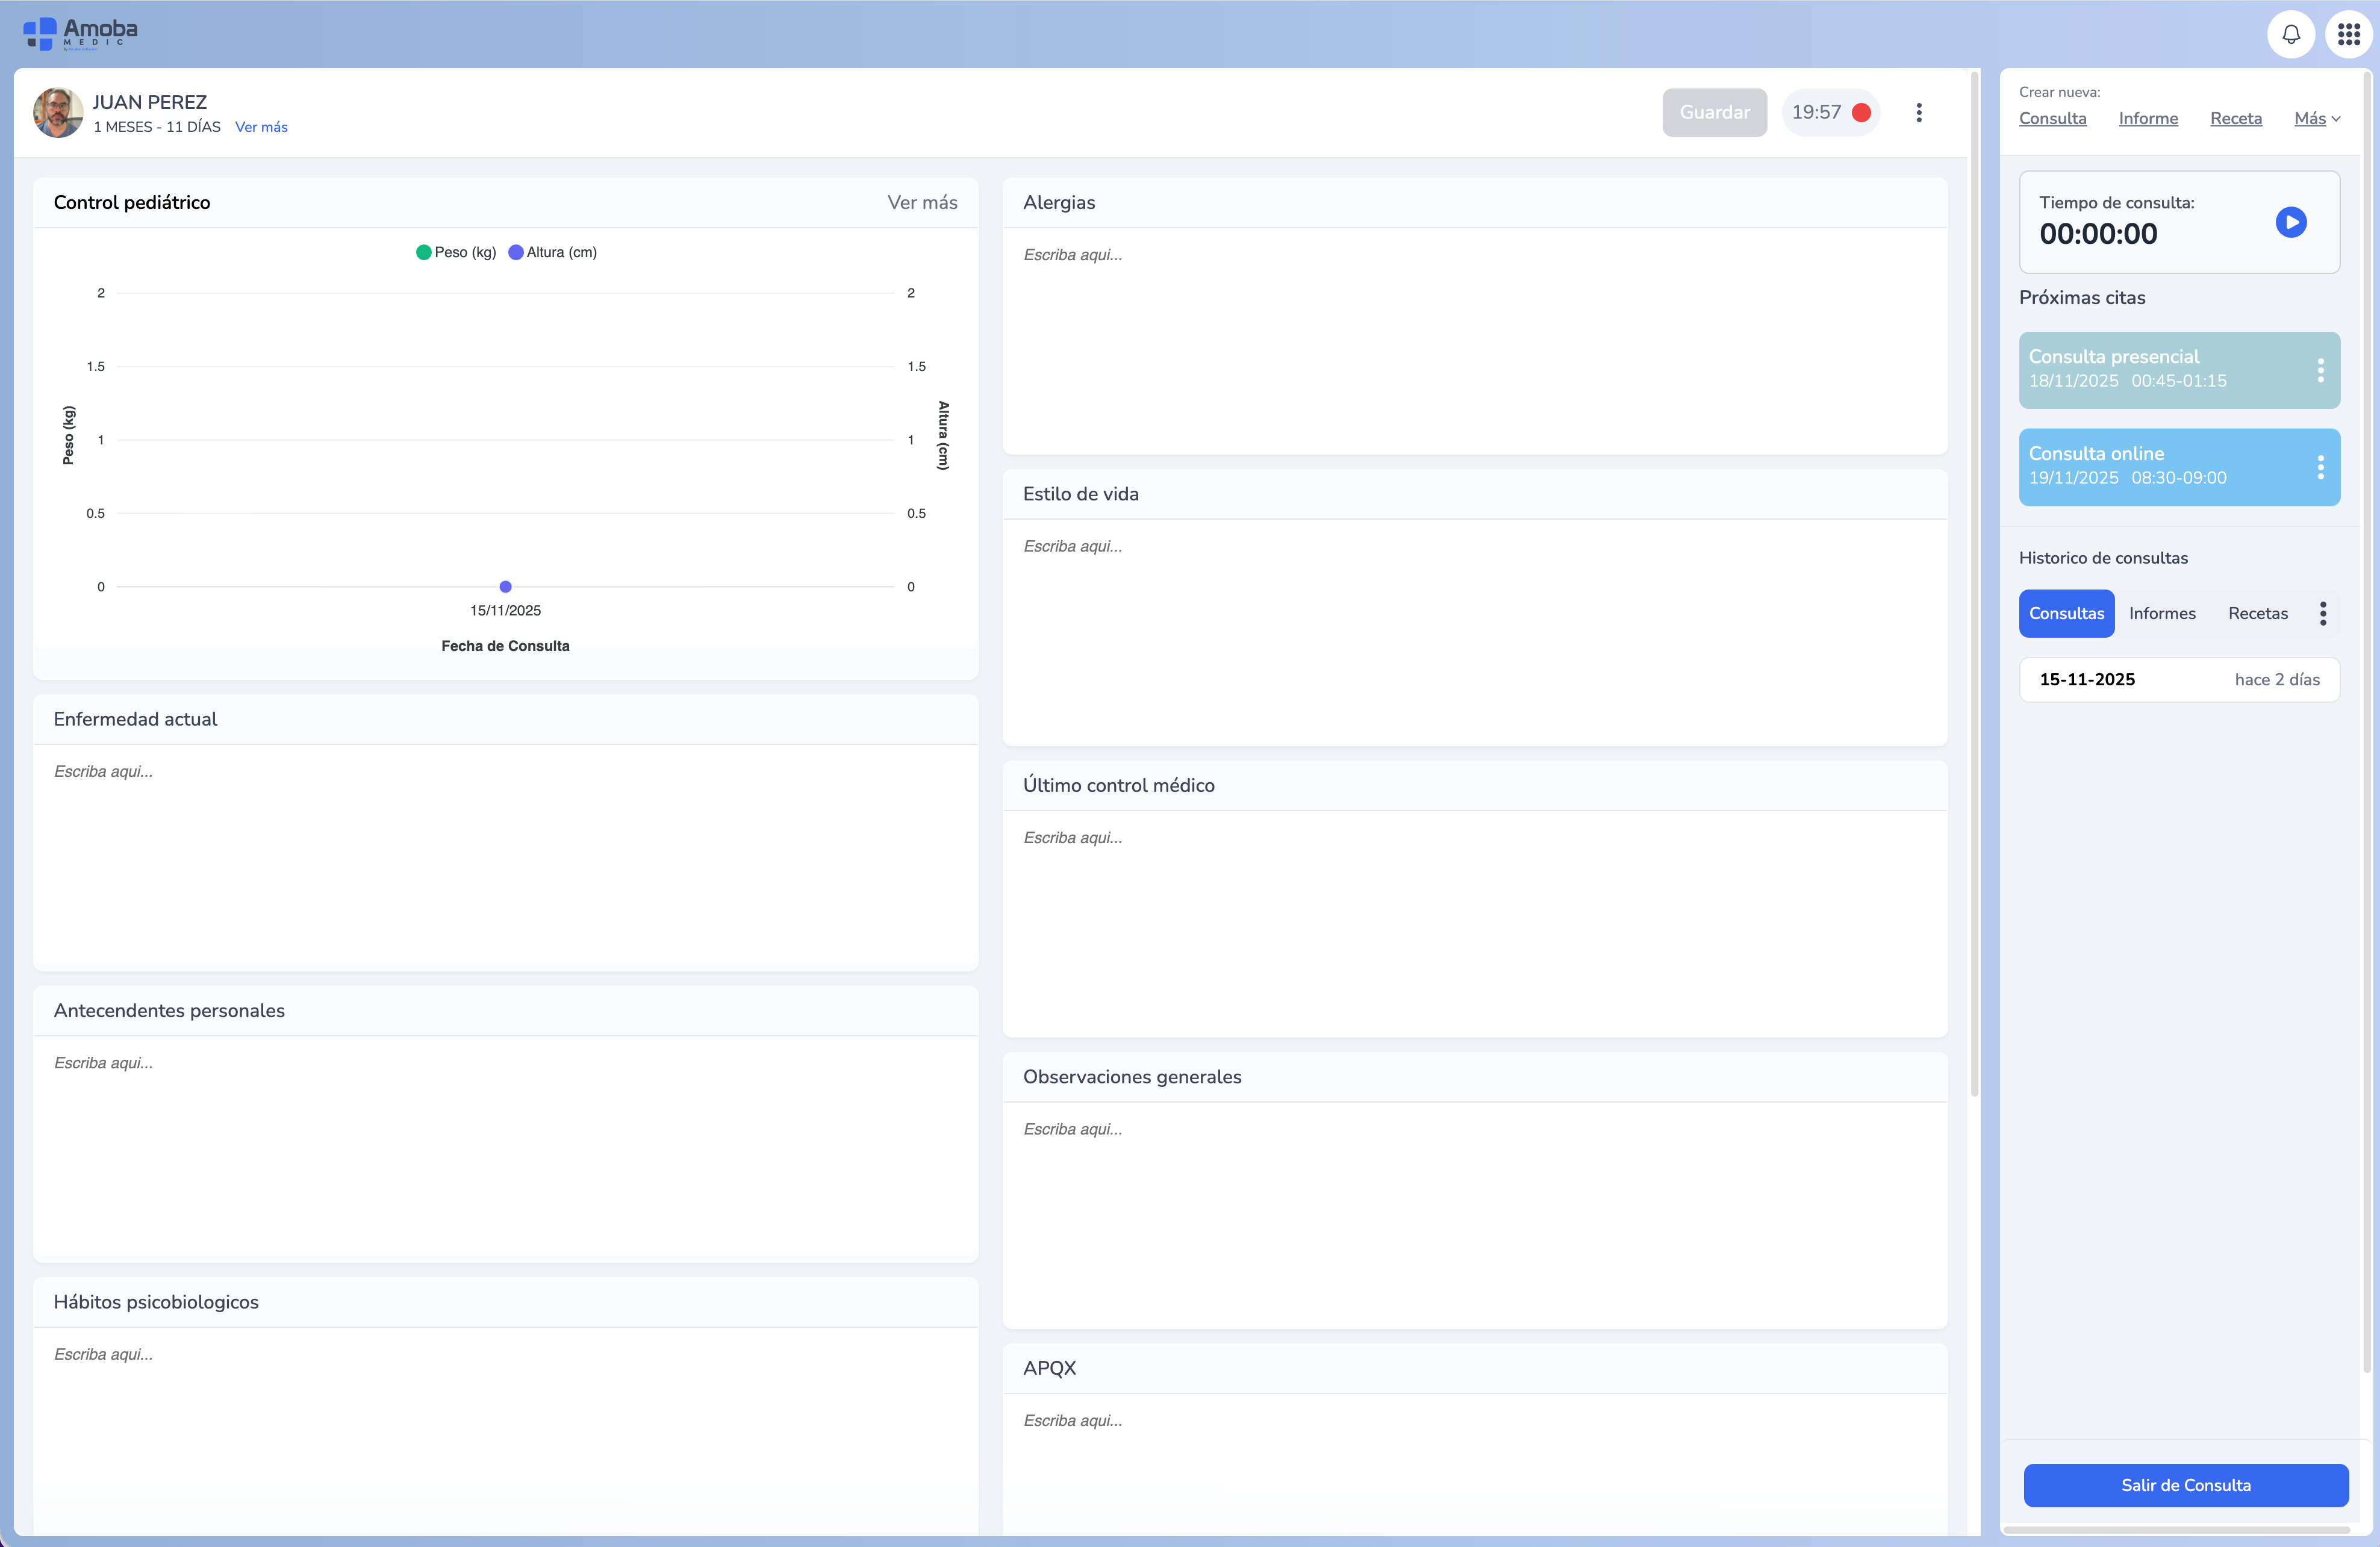This screenshot has height=1547, width=2380.
Task: Open the notifications bell
Action: (2290, 35)
